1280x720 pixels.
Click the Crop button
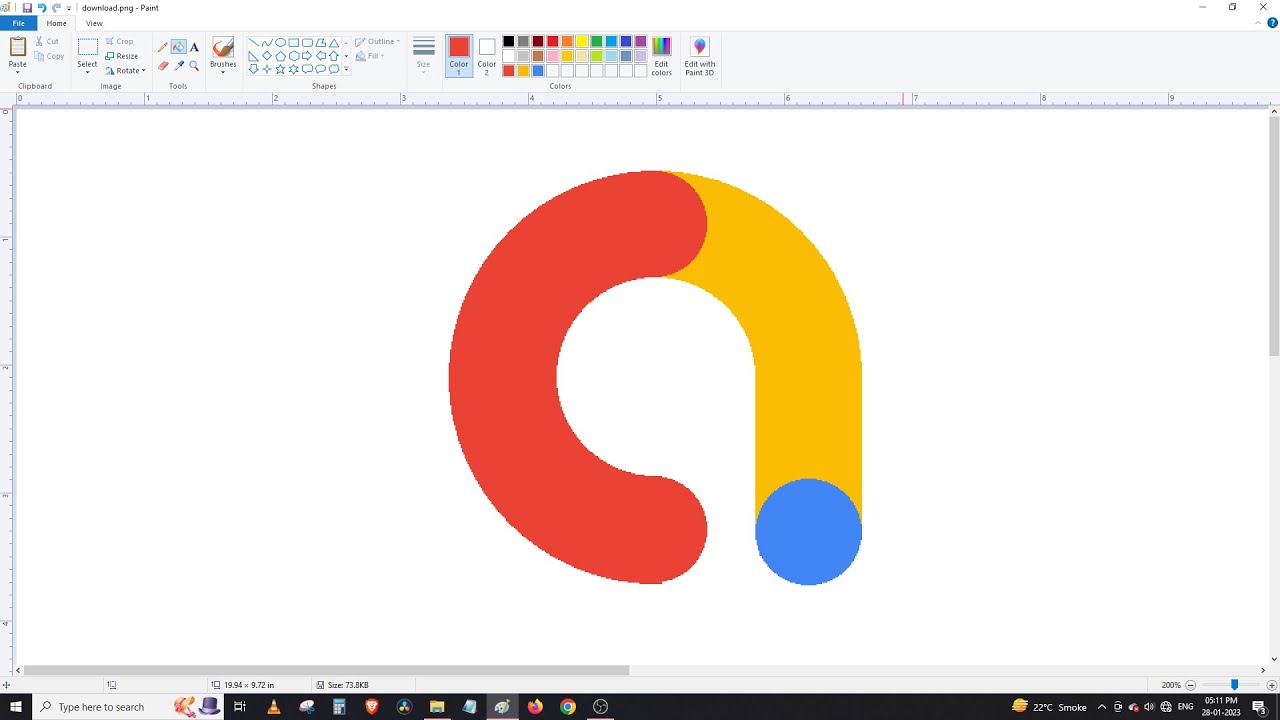click(120, 42)
